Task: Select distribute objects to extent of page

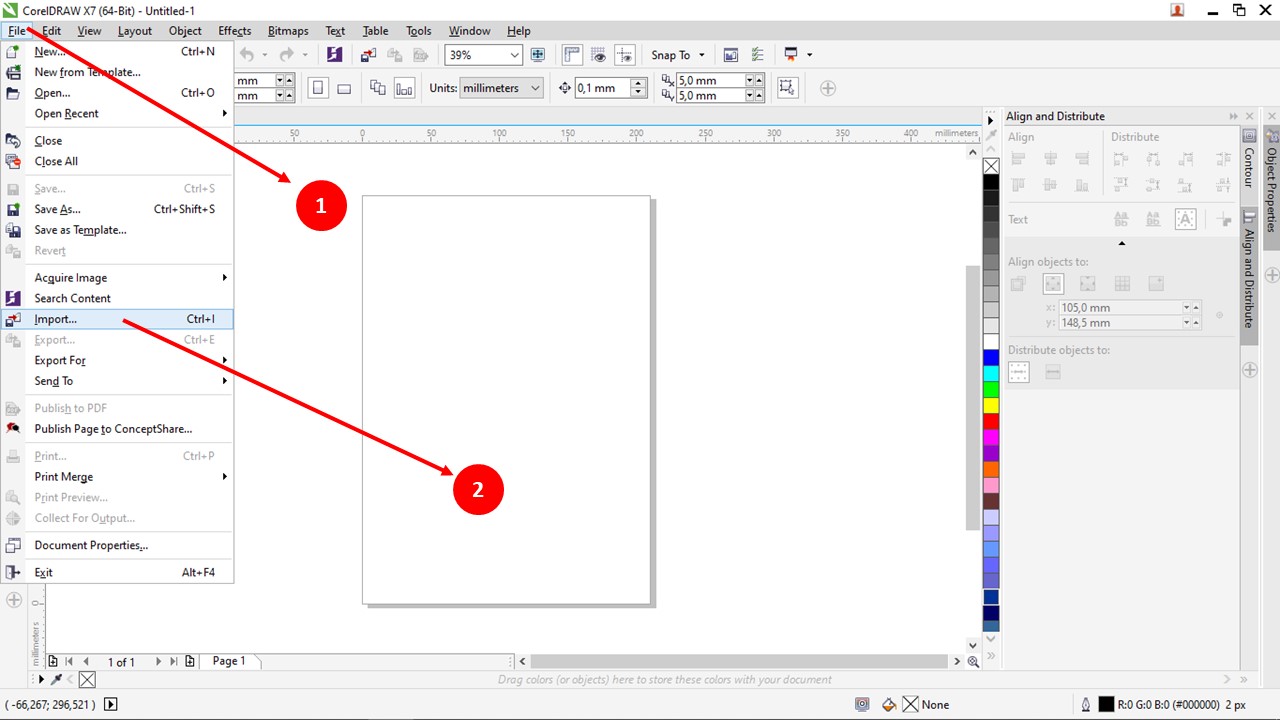Action: click(1053, 372)
